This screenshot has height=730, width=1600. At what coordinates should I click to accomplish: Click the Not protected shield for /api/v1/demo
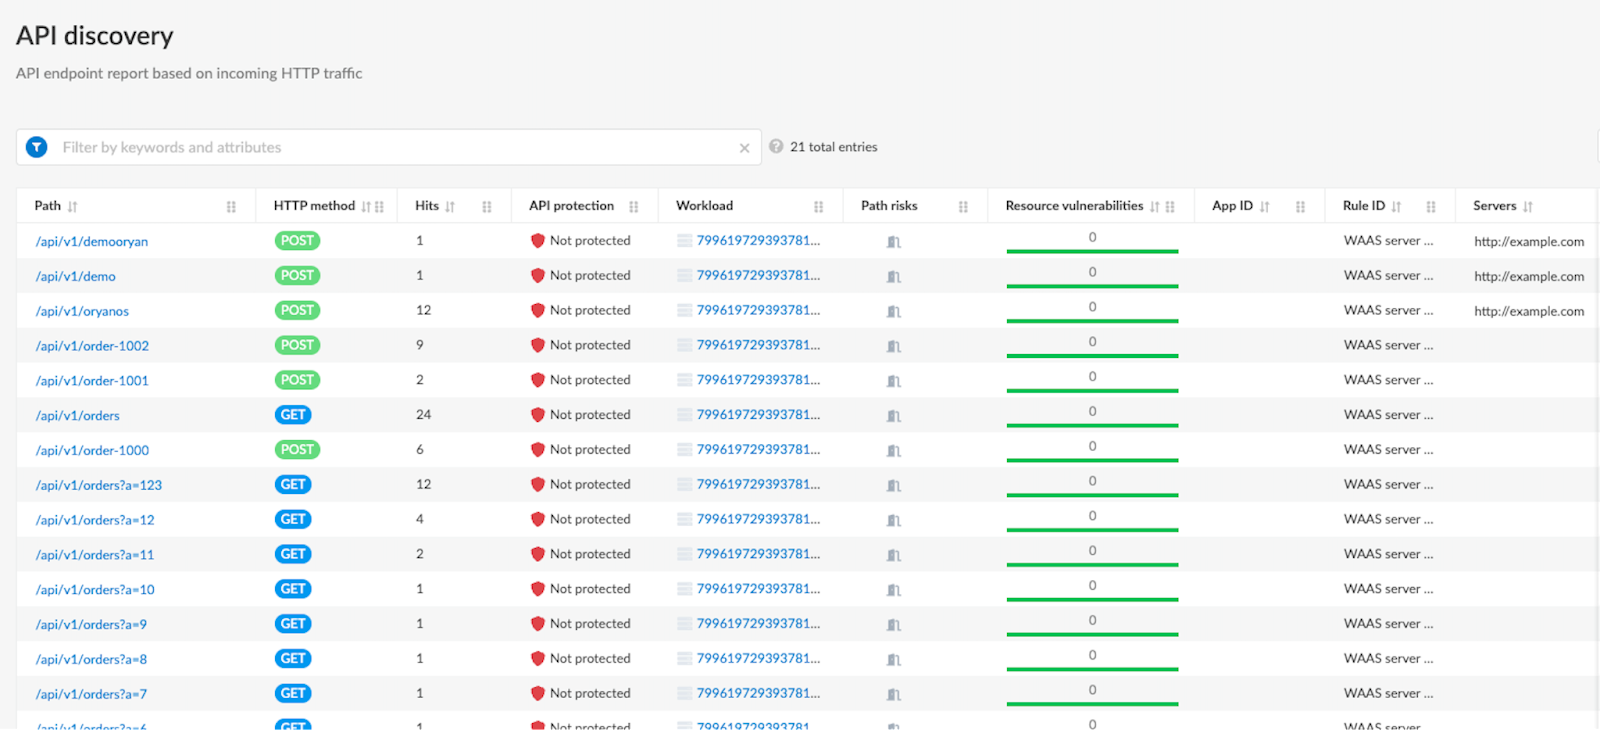click(538, 275)
